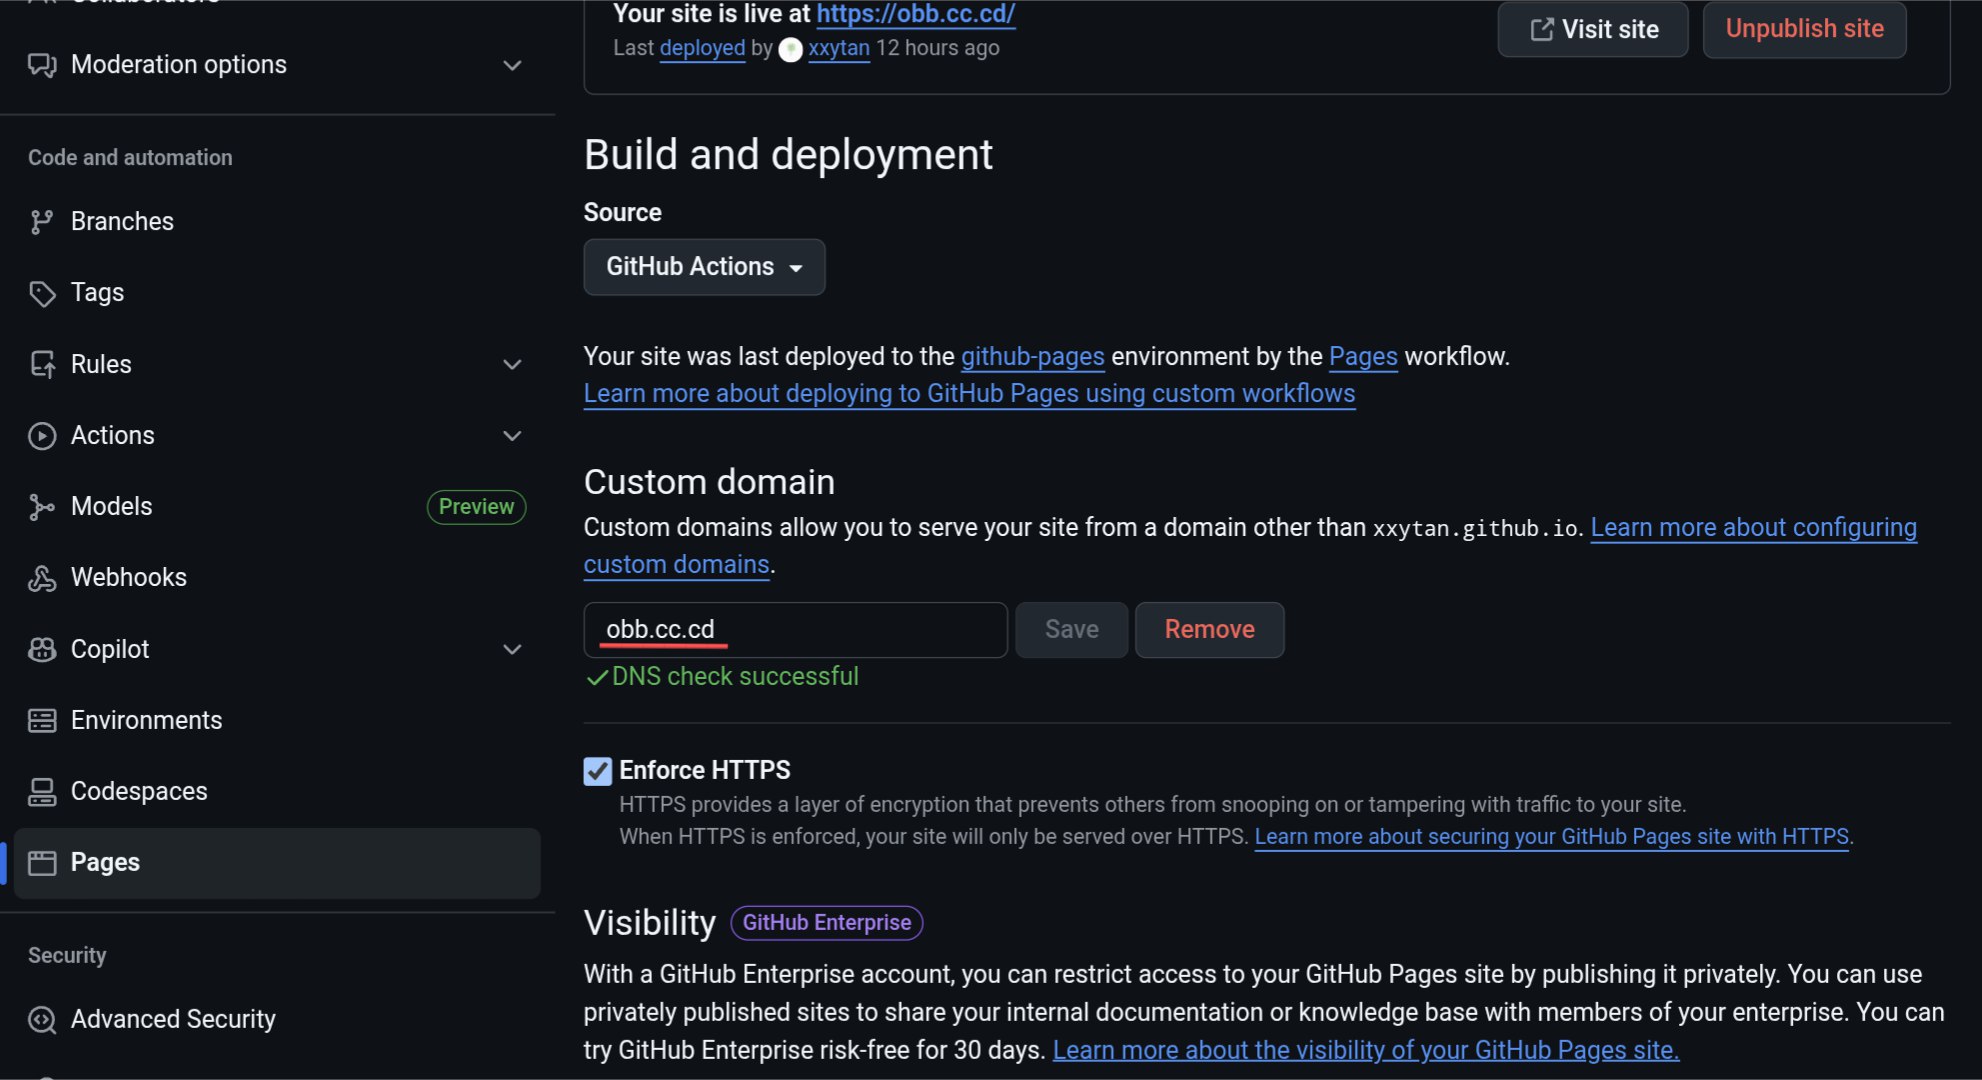Click the Webhooks icon in sidebar
Screen dimensions: 1982x1080
(x=41, y=578)
